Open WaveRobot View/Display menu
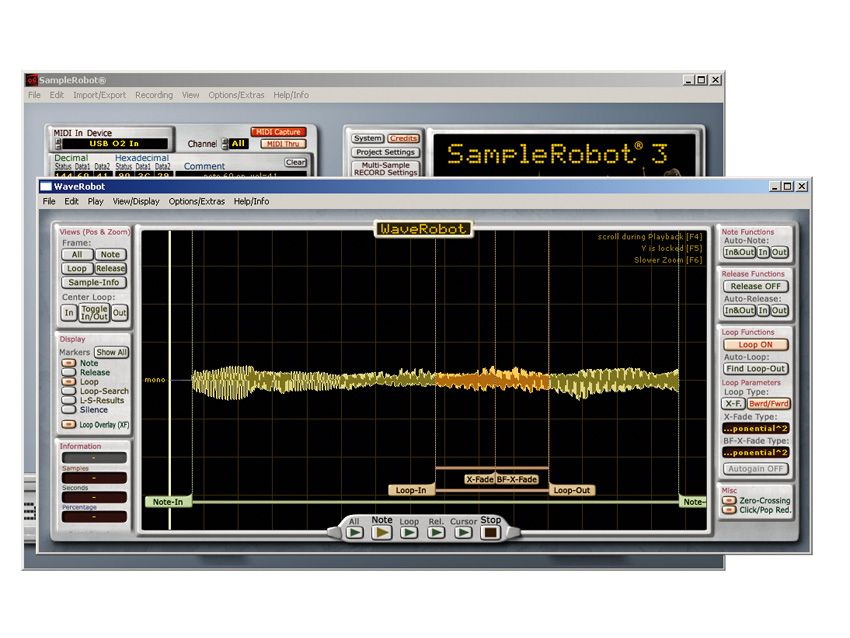Image resolution: width=850 pixels, height=638 pixels. pyautogui.click(x=136, y=201)
